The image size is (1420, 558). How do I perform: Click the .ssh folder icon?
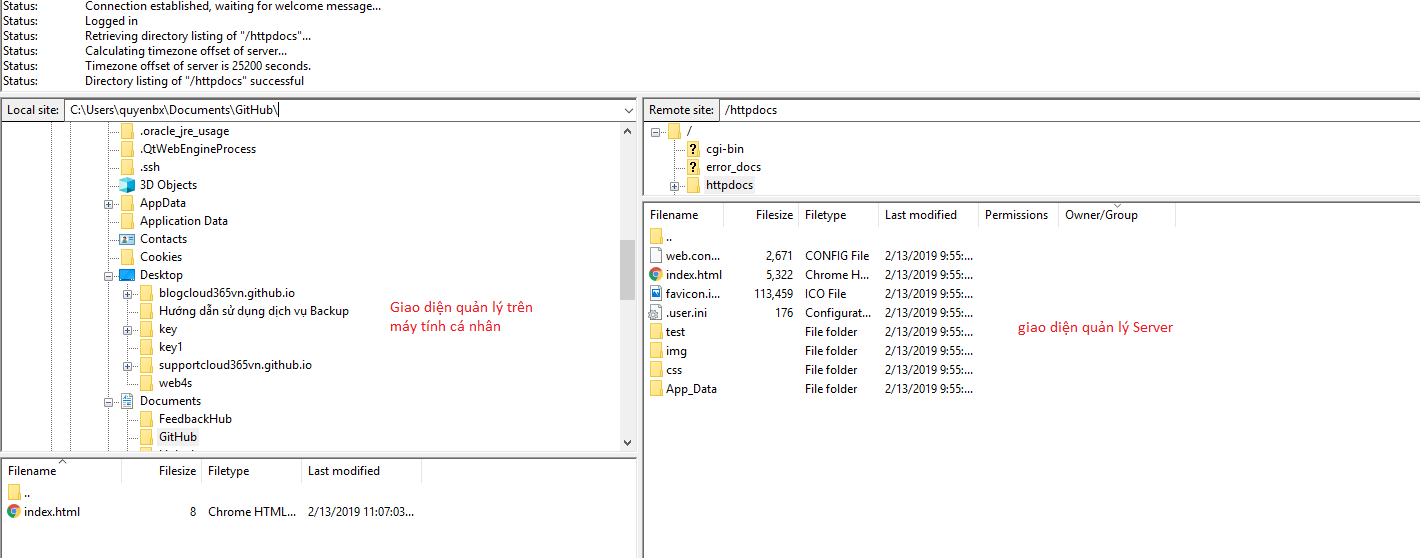[127, 167]
